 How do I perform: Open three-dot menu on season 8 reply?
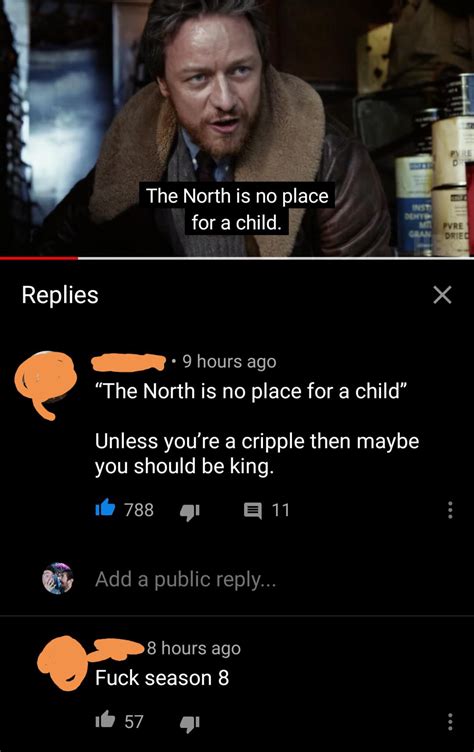[450, 721]
